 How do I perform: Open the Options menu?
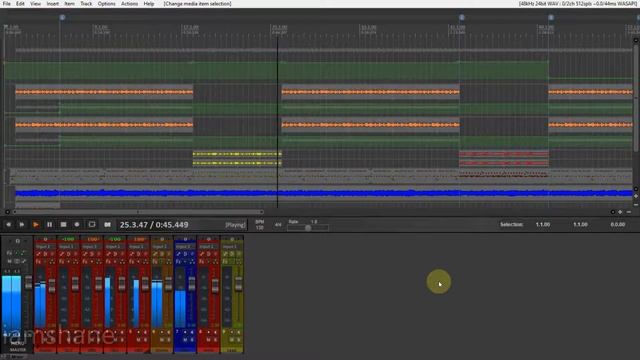coord(107,4)
